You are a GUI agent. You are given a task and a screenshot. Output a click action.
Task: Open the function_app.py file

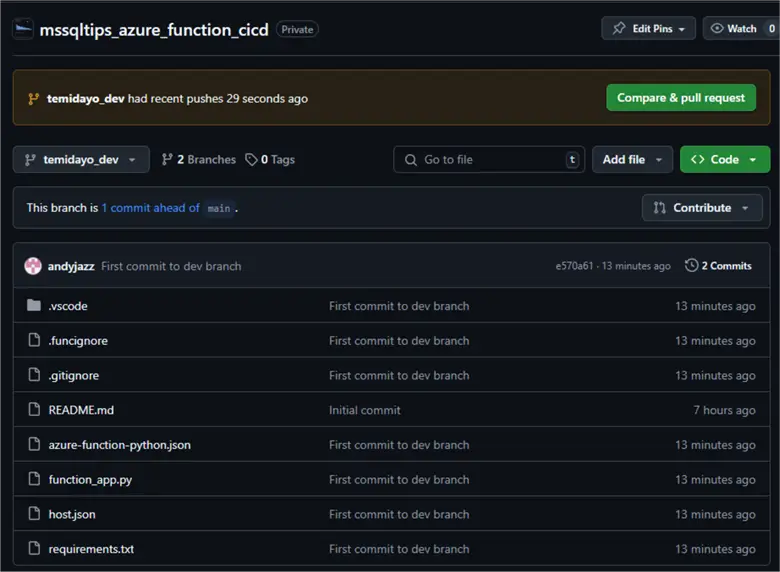[90, 480]
